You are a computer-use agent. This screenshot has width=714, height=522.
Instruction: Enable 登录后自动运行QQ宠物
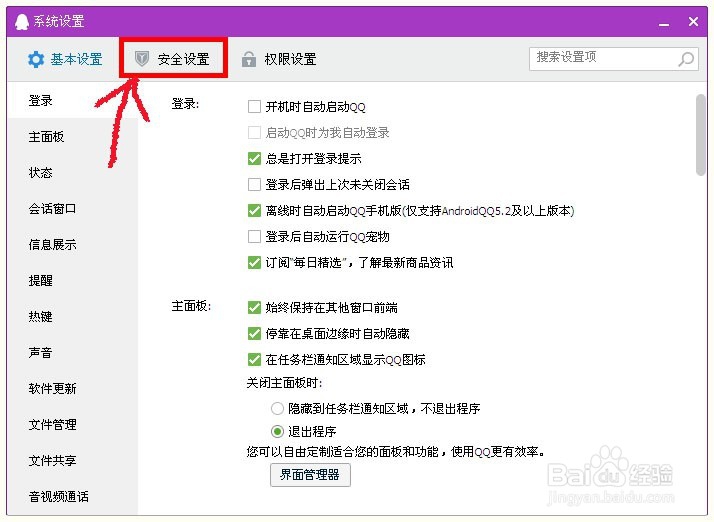tap(254, 236)
